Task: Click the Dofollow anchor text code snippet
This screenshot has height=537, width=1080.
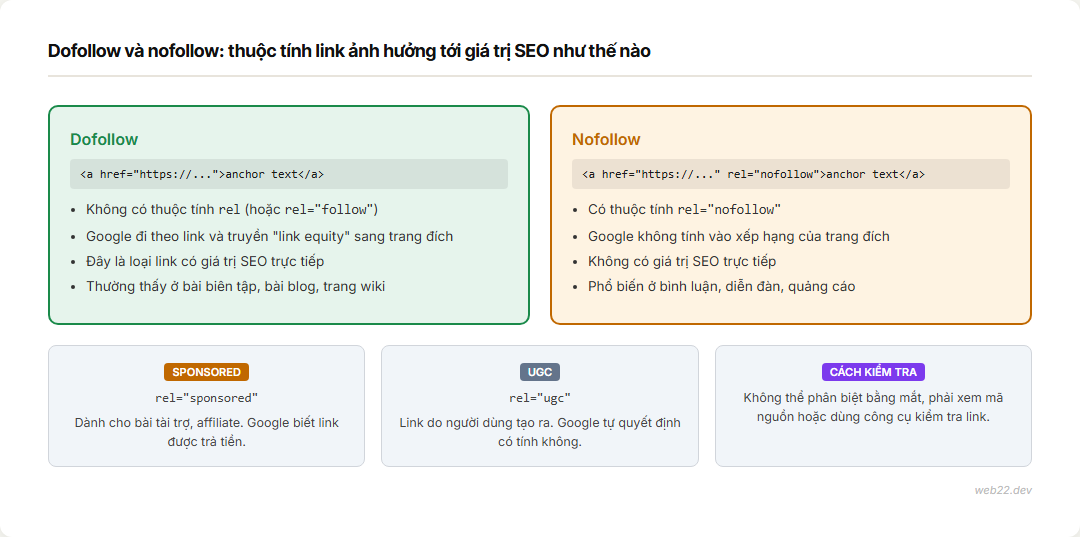Action: coord(289,174)
